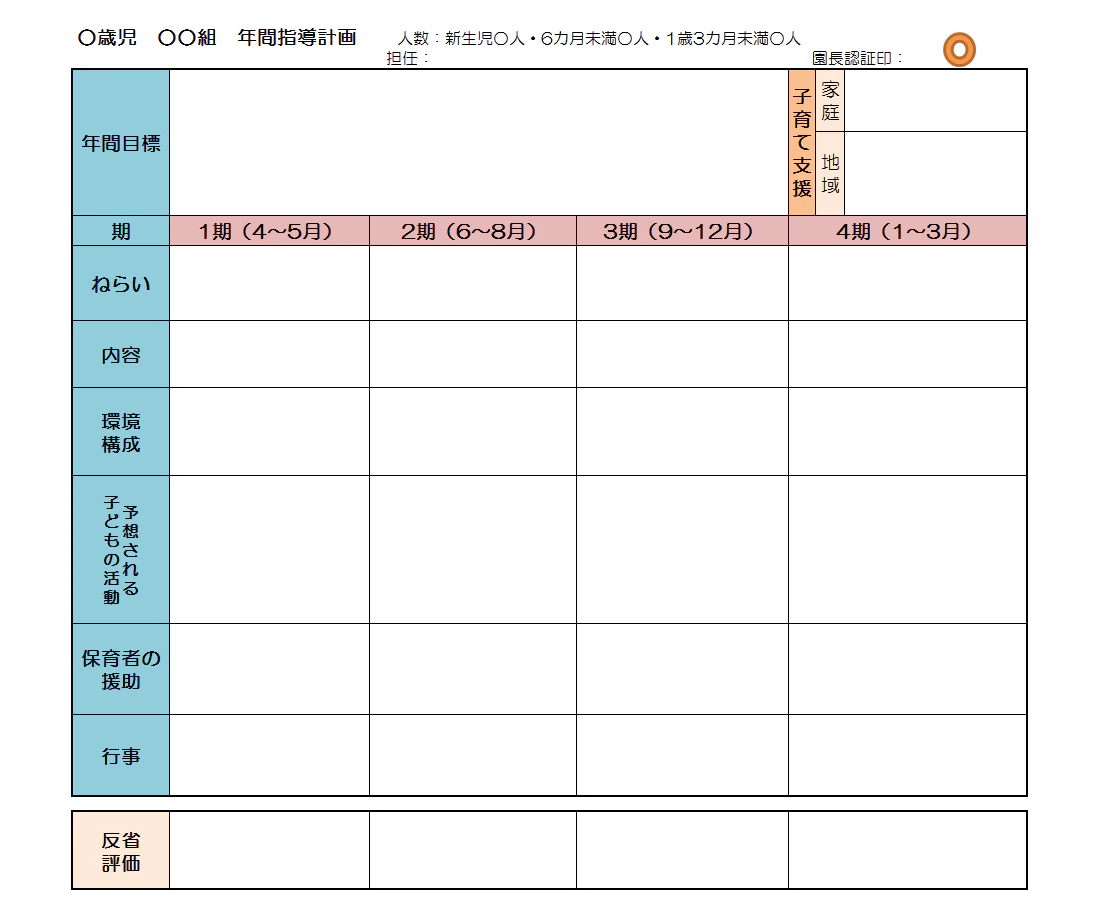Select the 期 header cell
This screenshot has width=1100, height=913.
coord(121,231)
